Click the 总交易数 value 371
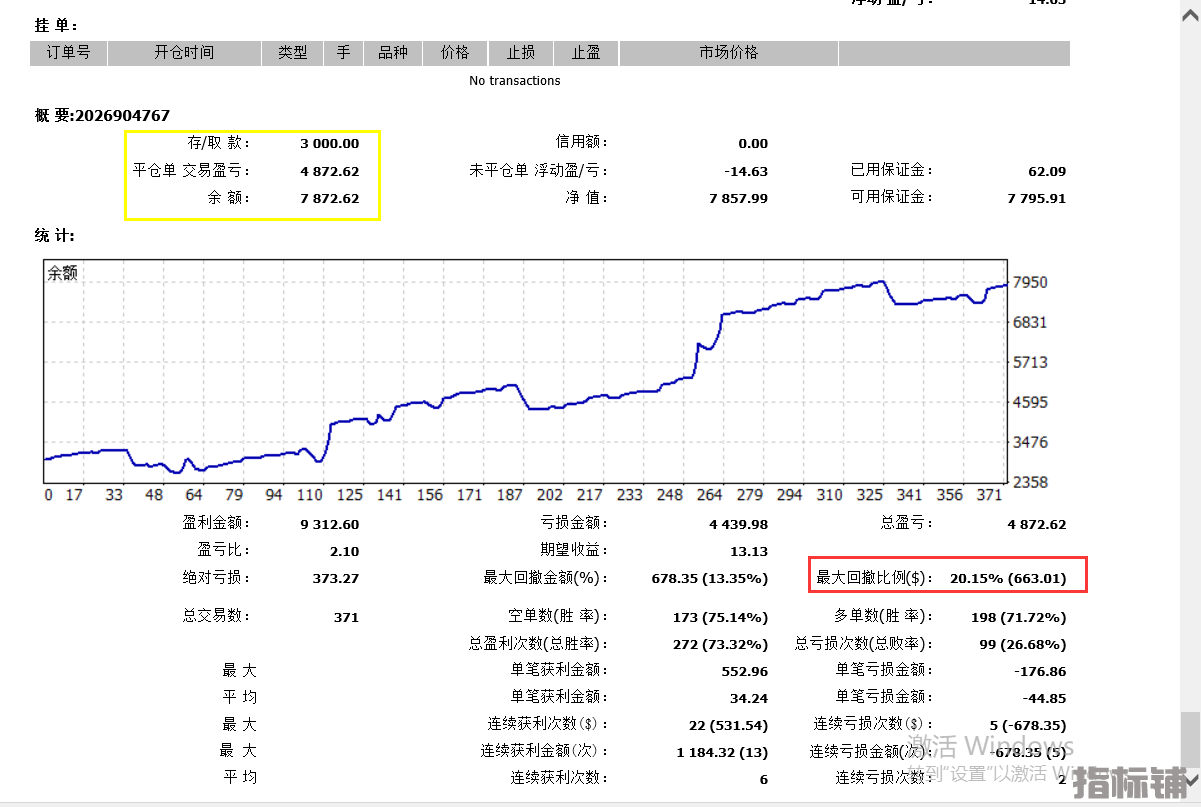Image resolution: width=1201 pixels, height=807 pixels. [x=346, y=617]
